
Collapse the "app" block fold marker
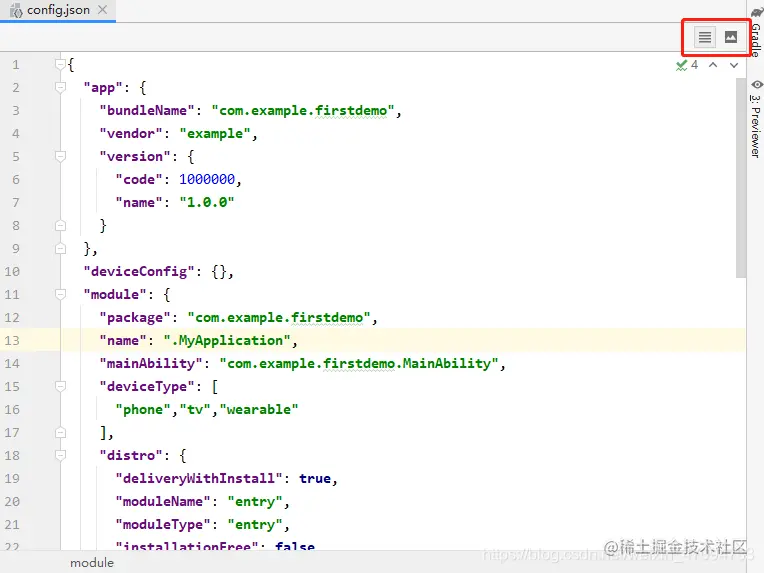(60, 87)
